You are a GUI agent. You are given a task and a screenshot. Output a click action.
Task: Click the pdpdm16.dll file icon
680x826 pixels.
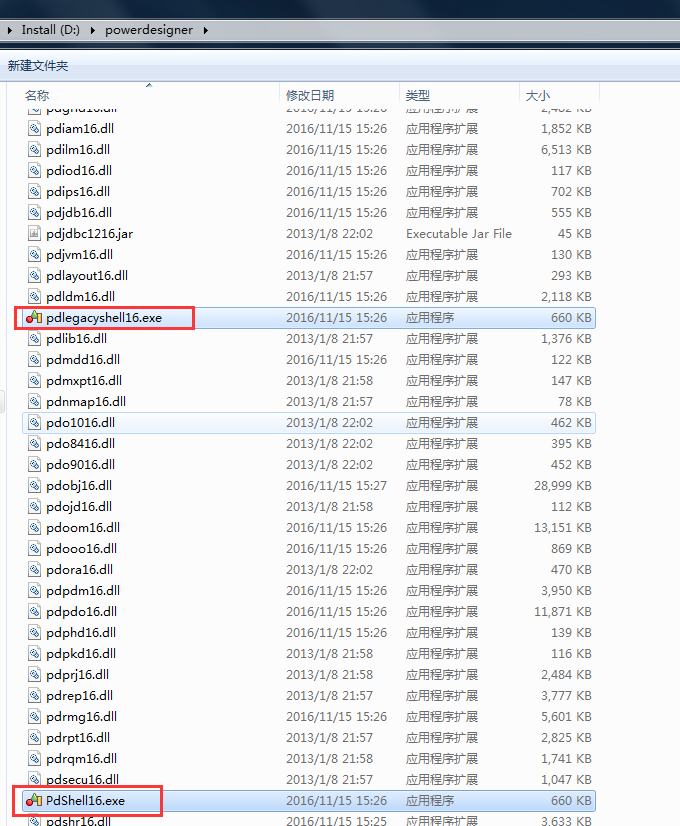pyautogui.click(x=34, y=591)
